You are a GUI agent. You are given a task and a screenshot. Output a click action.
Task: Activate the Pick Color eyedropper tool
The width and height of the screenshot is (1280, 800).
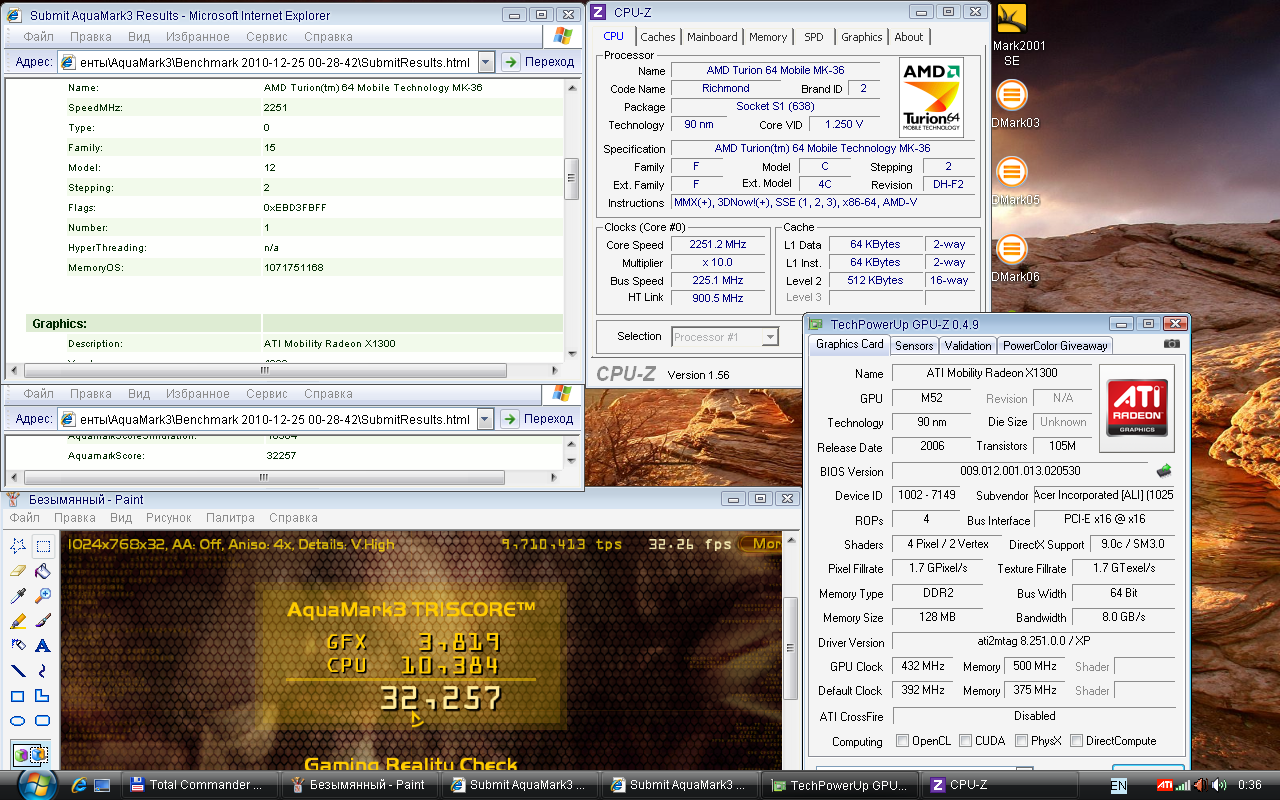(x=18, y=595)
